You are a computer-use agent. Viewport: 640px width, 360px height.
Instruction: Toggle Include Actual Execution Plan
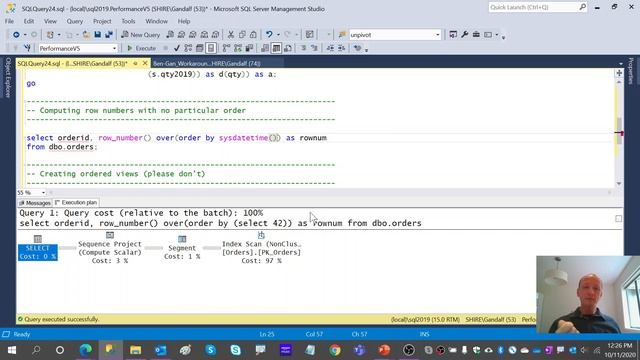point(226,48)
